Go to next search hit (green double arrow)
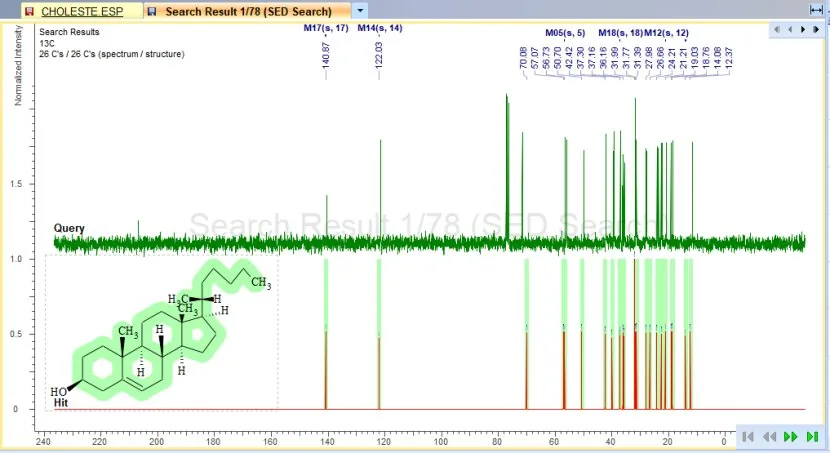The width and height of the screenshot is (830, 453). click(x=791, y=437)
